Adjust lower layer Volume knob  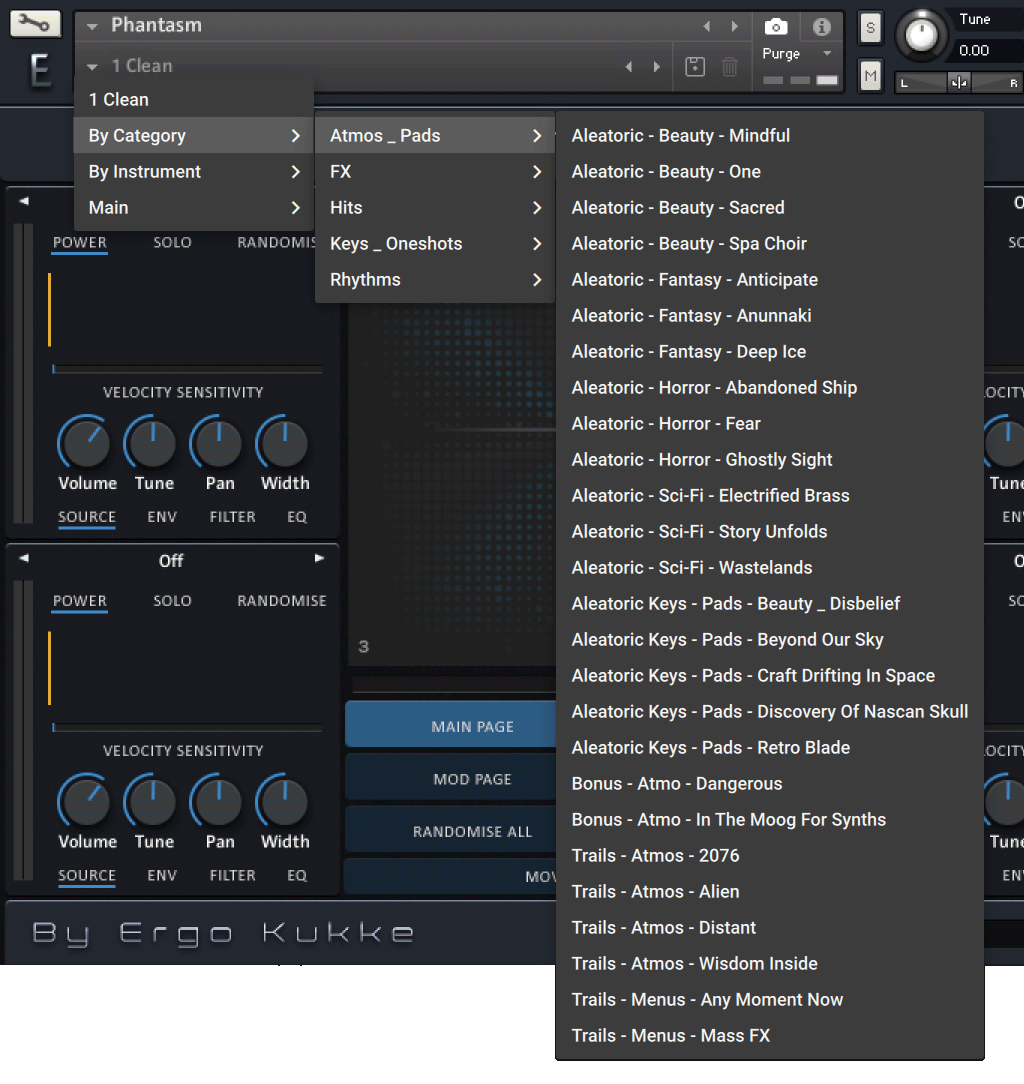click(x=86, y=801)
